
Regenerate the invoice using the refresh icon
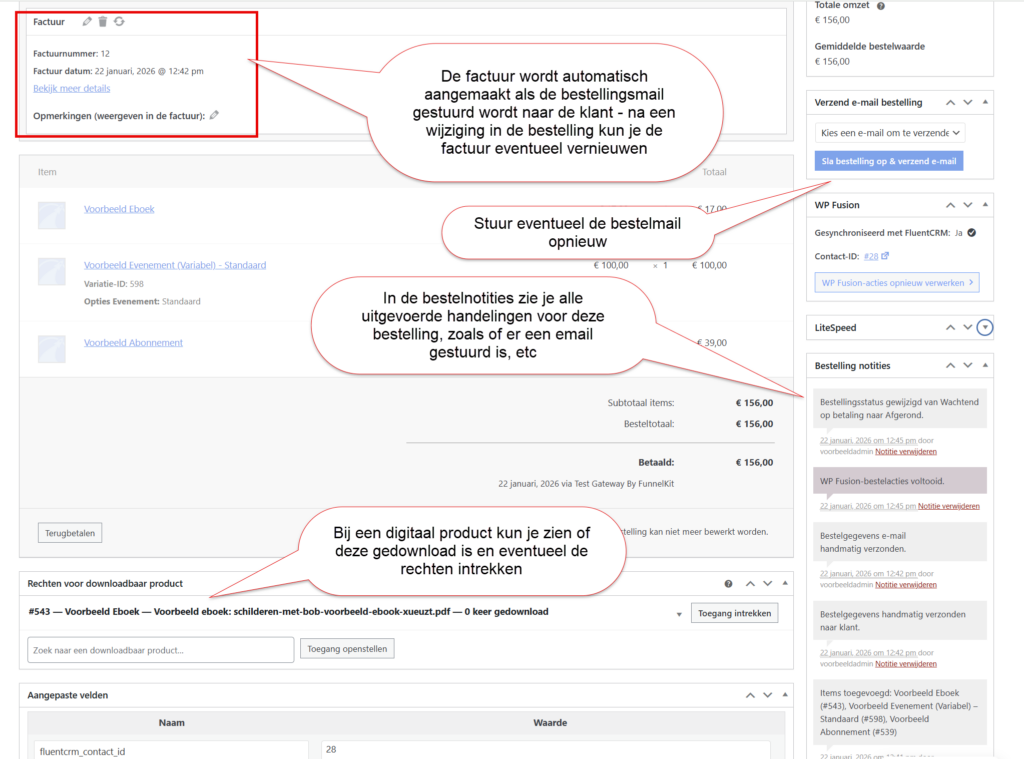[x=119, y=21]
